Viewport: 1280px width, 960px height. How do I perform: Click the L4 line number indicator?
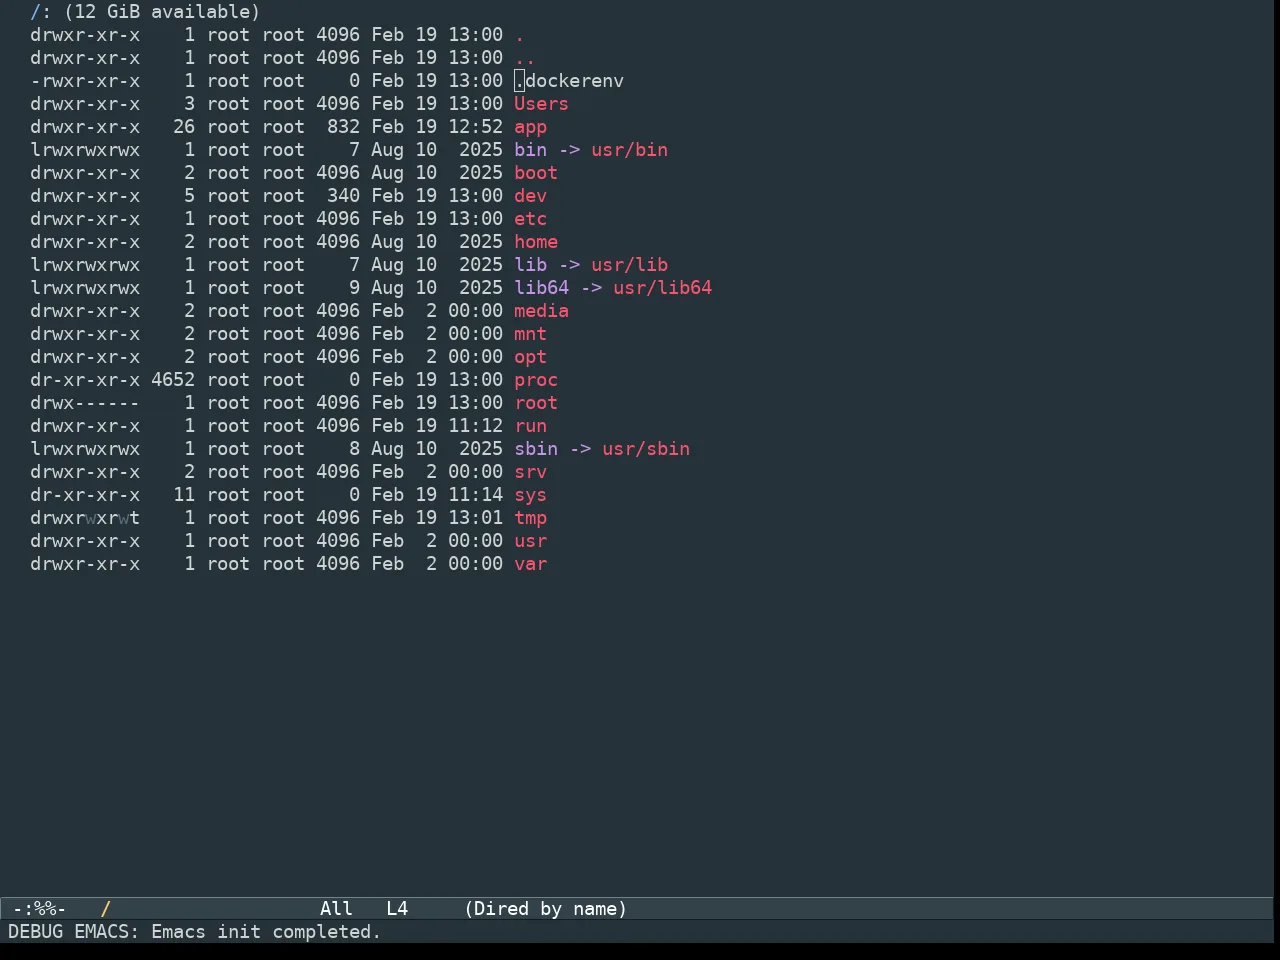(x=397, y=909)
